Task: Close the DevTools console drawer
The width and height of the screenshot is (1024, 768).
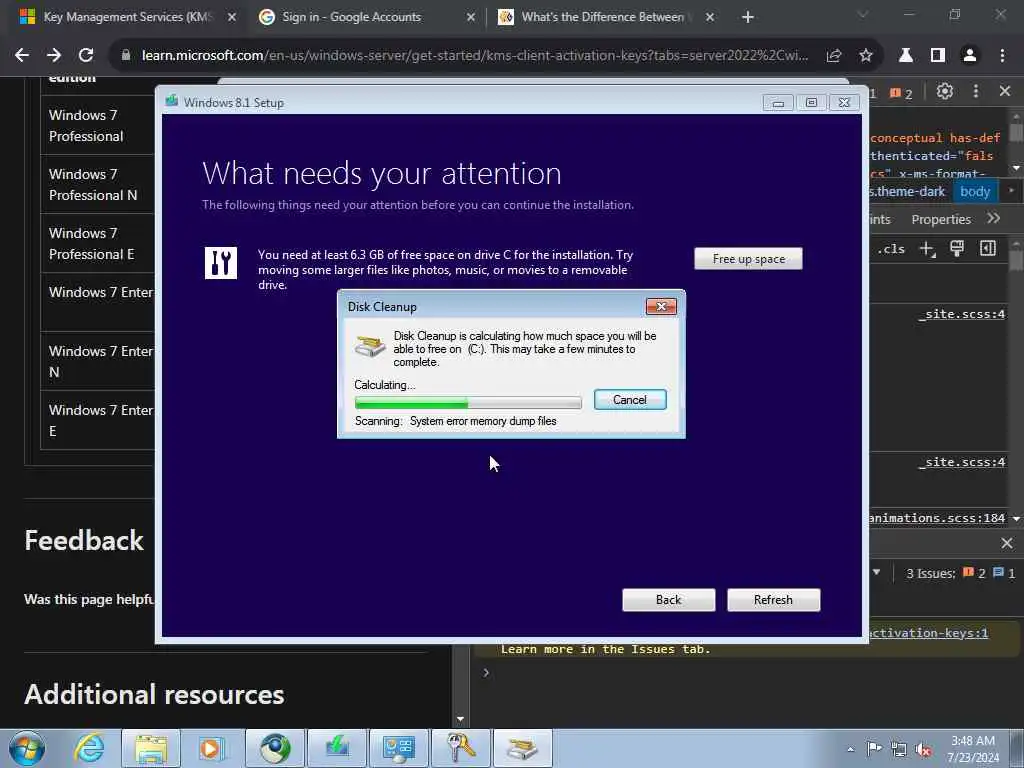Action: 1006,543
